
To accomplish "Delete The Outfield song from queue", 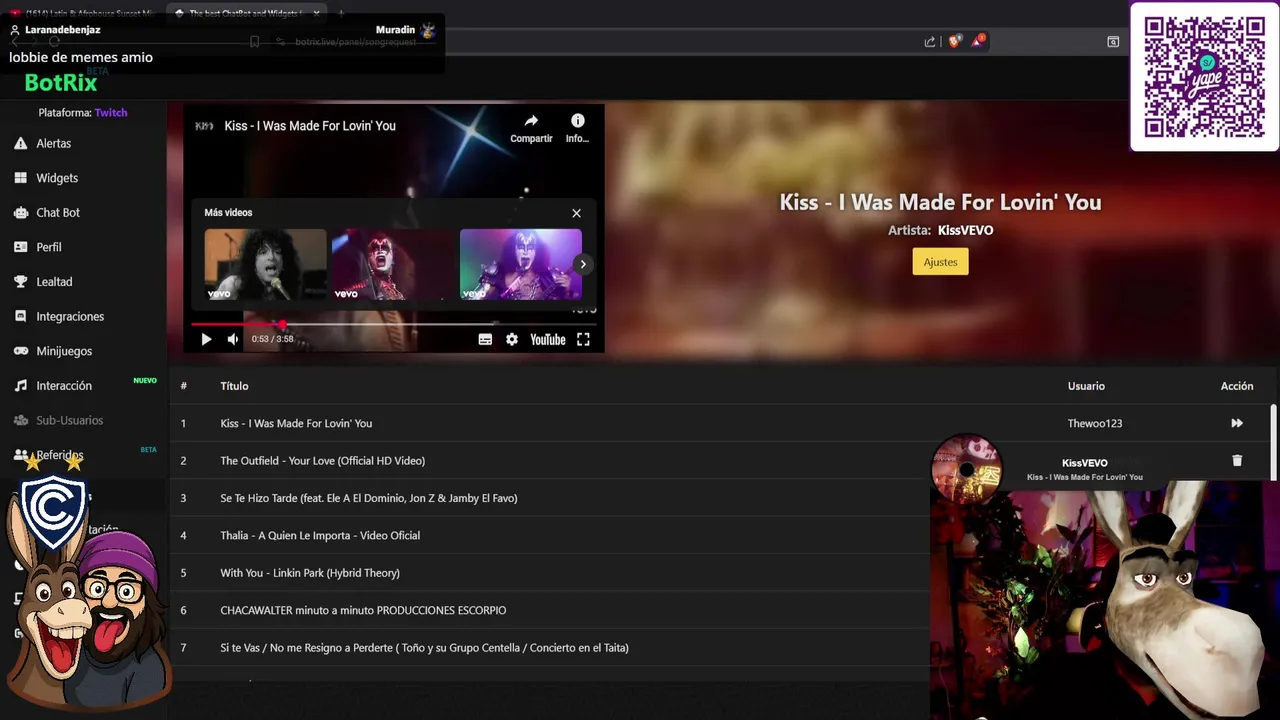I will pos(1237,461).
